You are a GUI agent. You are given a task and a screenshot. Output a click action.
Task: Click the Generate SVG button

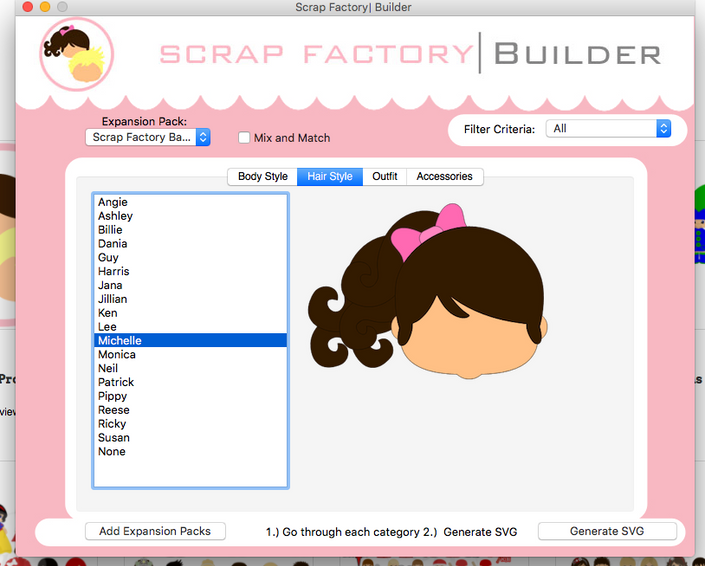coord(607,531)
